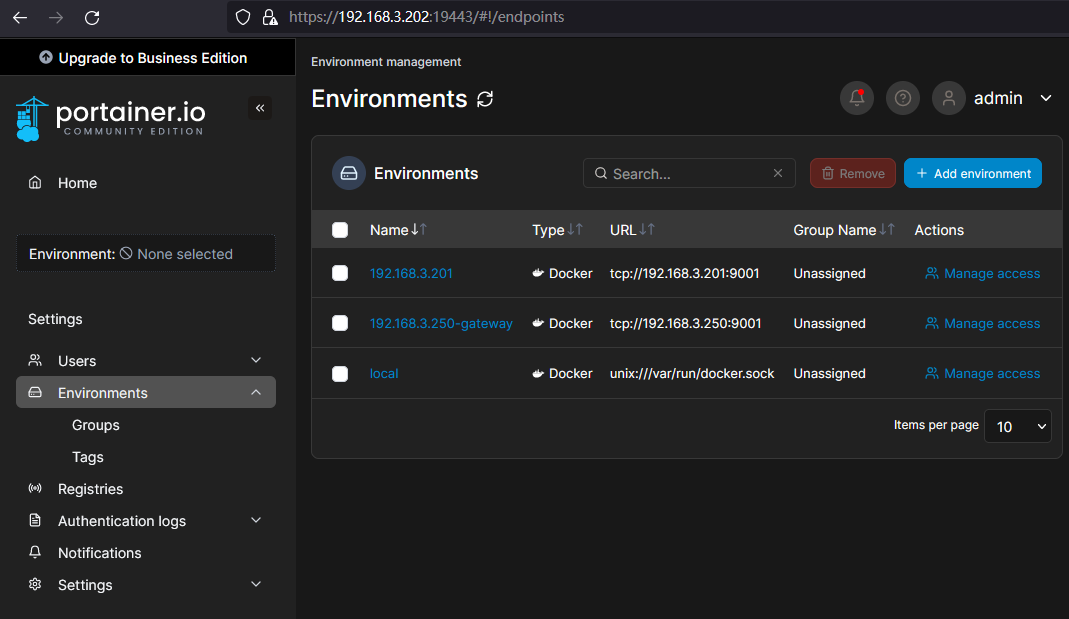This screenshot has width=1069, height=619.
Task: Open the notifications bell icon
Action: point(857,98)
